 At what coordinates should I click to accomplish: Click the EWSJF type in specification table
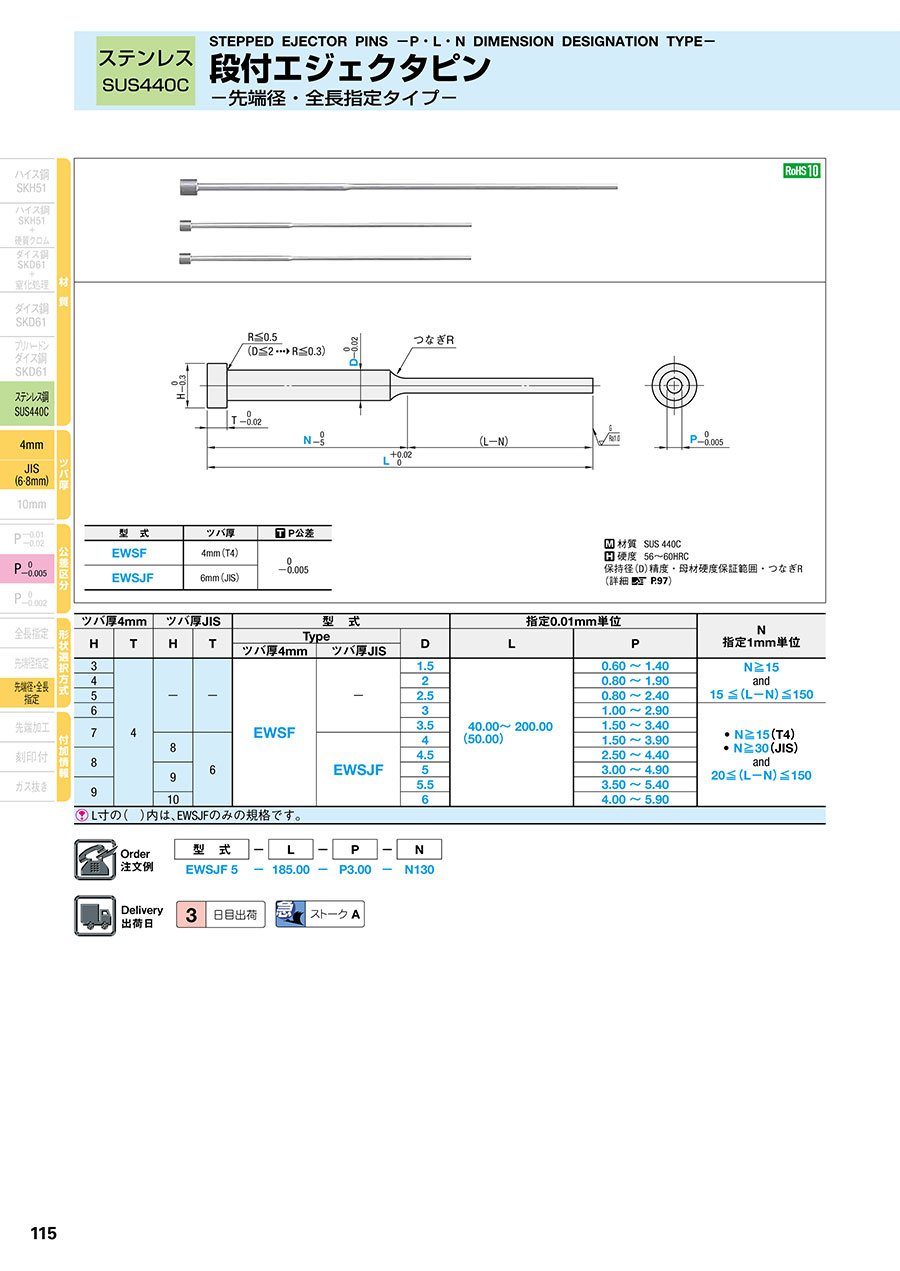[x=357, y=770]
